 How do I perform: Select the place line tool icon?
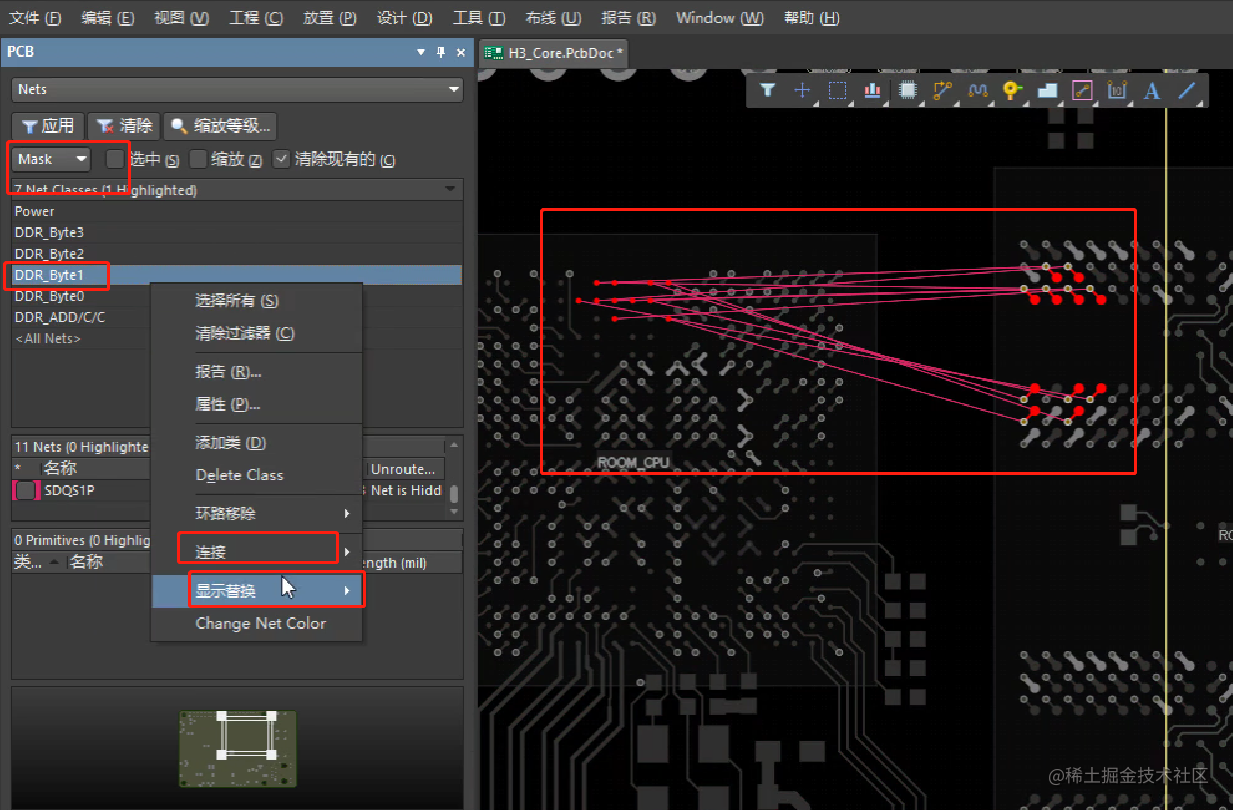1186,90
